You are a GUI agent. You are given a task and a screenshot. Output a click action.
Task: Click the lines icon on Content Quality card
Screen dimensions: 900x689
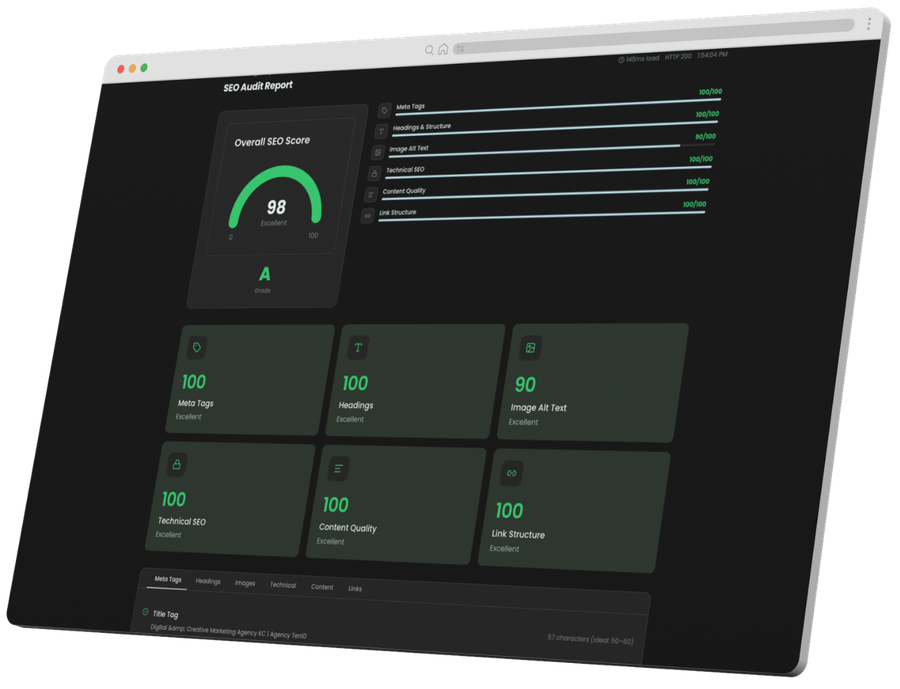[x=338, y=469]
